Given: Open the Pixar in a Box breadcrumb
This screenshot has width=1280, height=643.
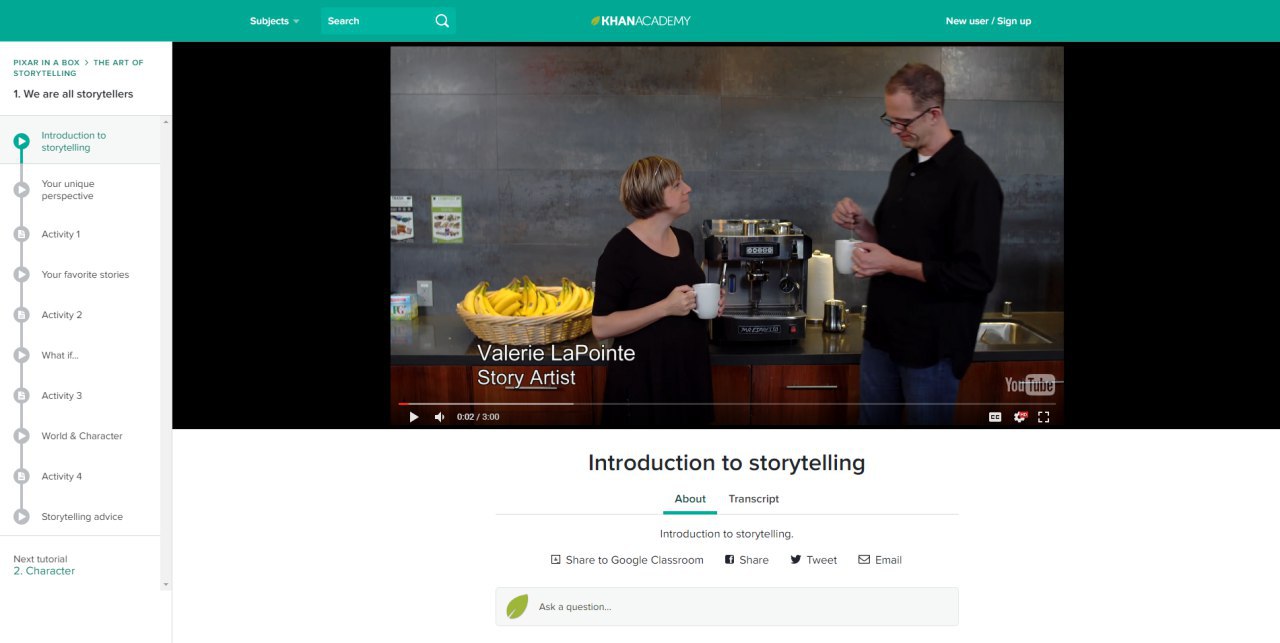Looking at the screenshot, I should tap(46, 63).
